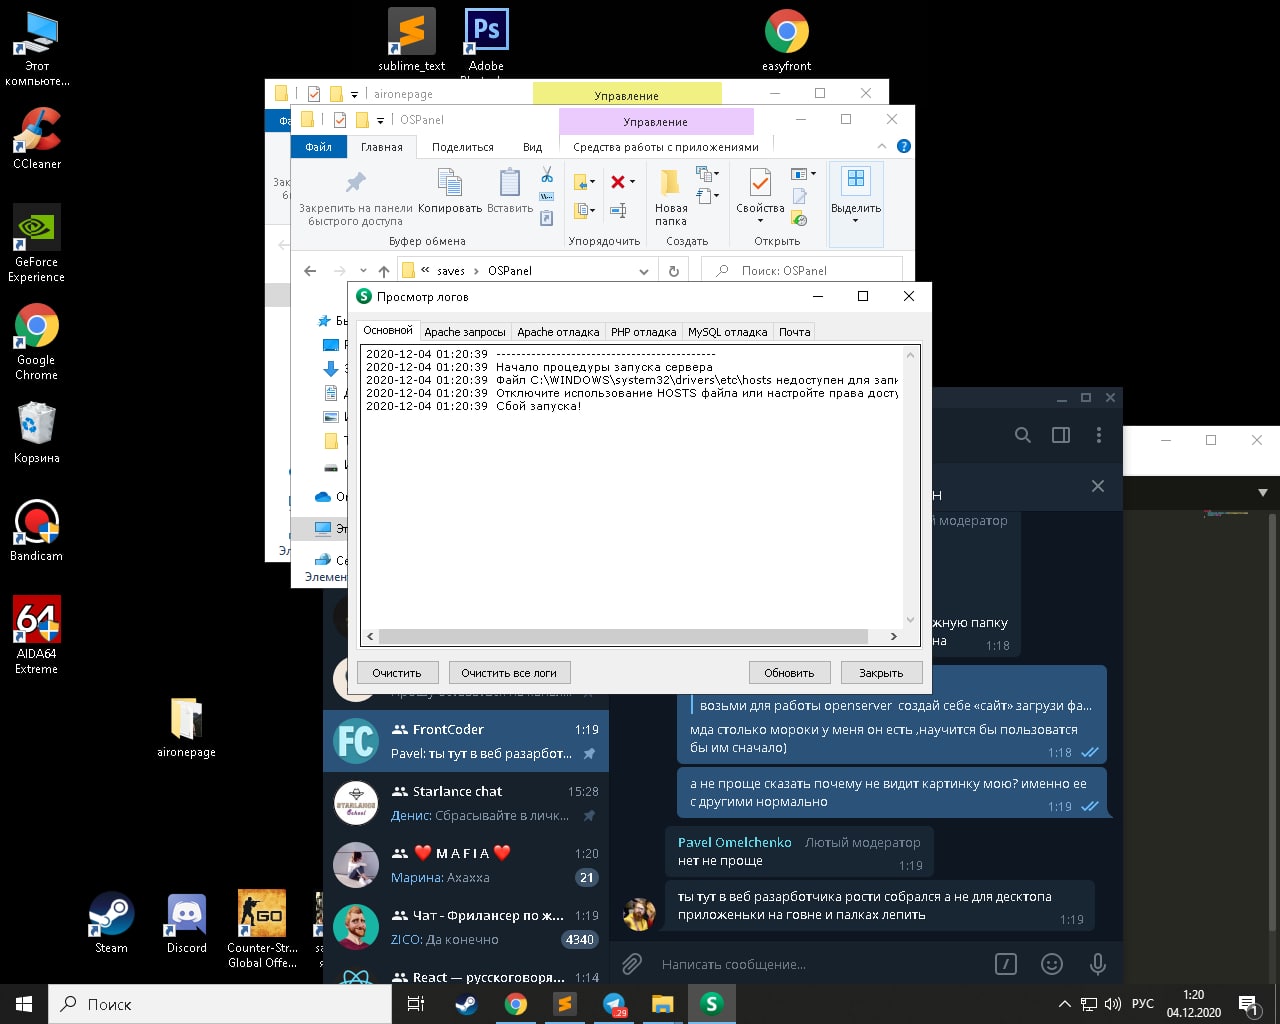
Task: Open Task View in taskbar
Action: [416, 1004]
